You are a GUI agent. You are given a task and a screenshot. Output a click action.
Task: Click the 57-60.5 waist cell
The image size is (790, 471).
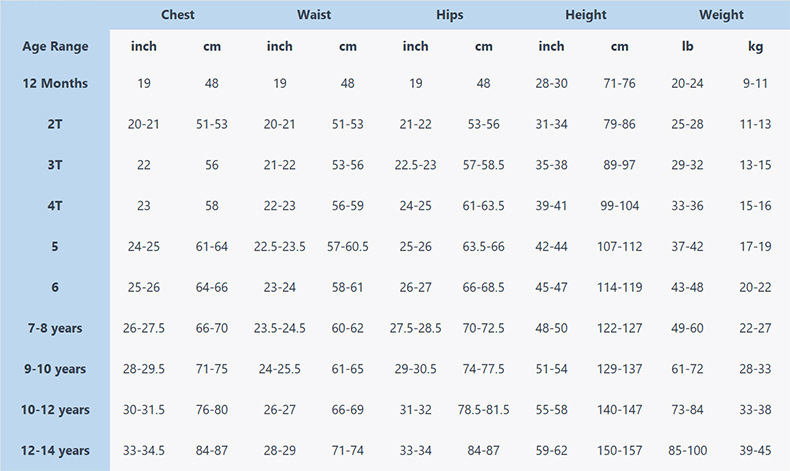(x=348, y=247)
